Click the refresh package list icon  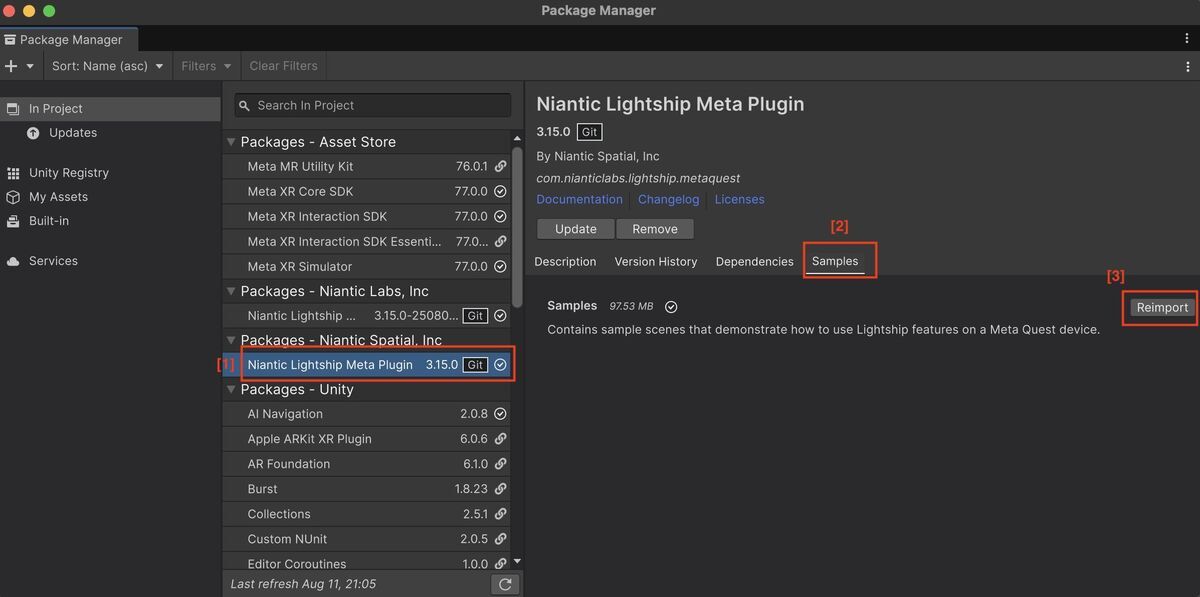coord(505,584)
